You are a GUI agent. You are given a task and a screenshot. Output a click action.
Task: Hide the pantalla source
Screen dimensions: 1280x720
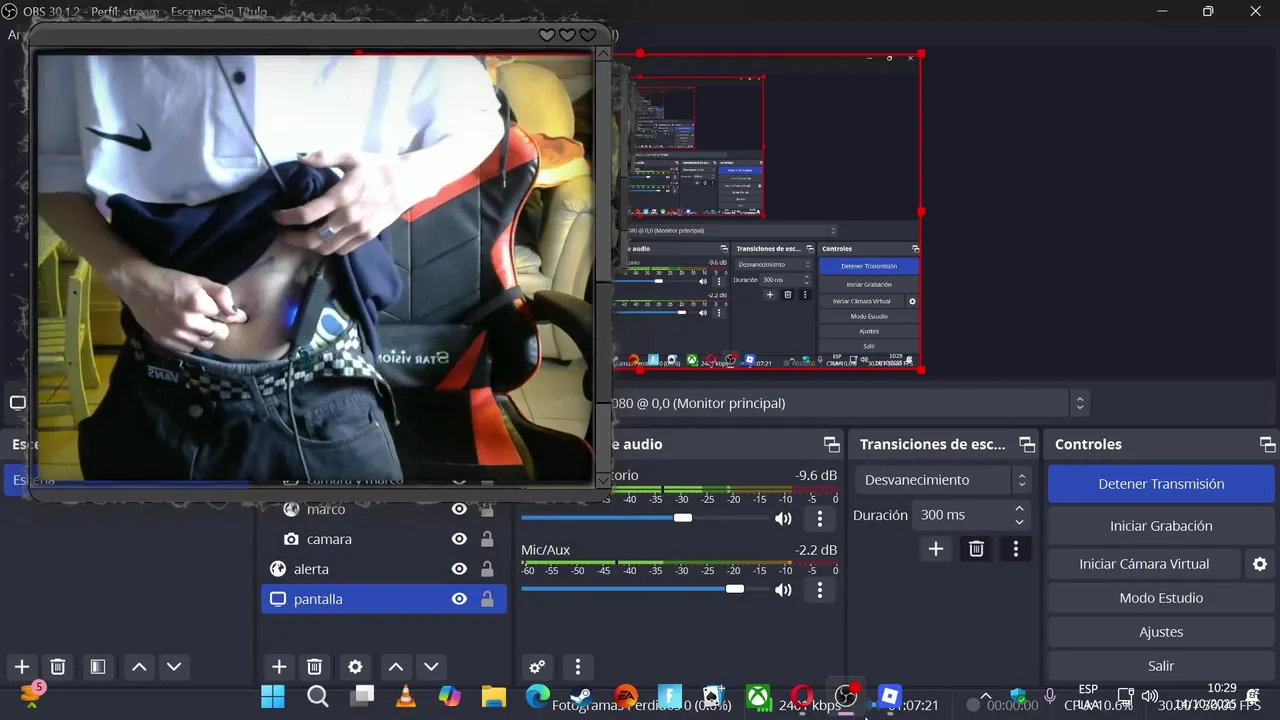(459, 599)
